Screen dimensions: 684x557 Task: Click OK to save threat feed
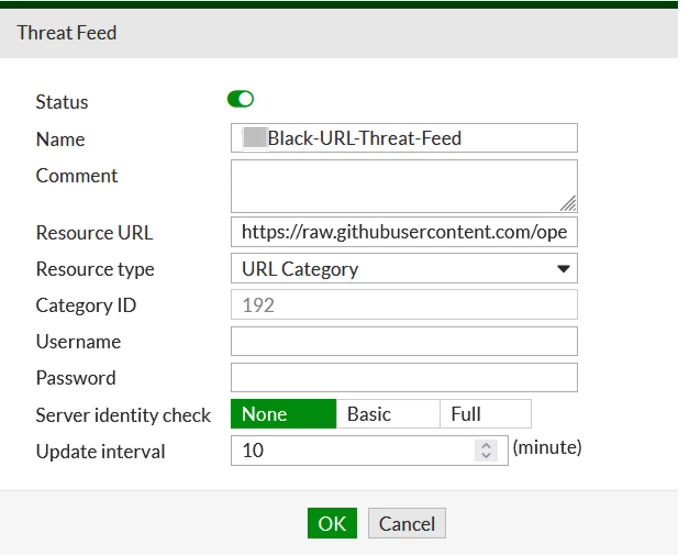pyautogui.click(x=332, y=523)
